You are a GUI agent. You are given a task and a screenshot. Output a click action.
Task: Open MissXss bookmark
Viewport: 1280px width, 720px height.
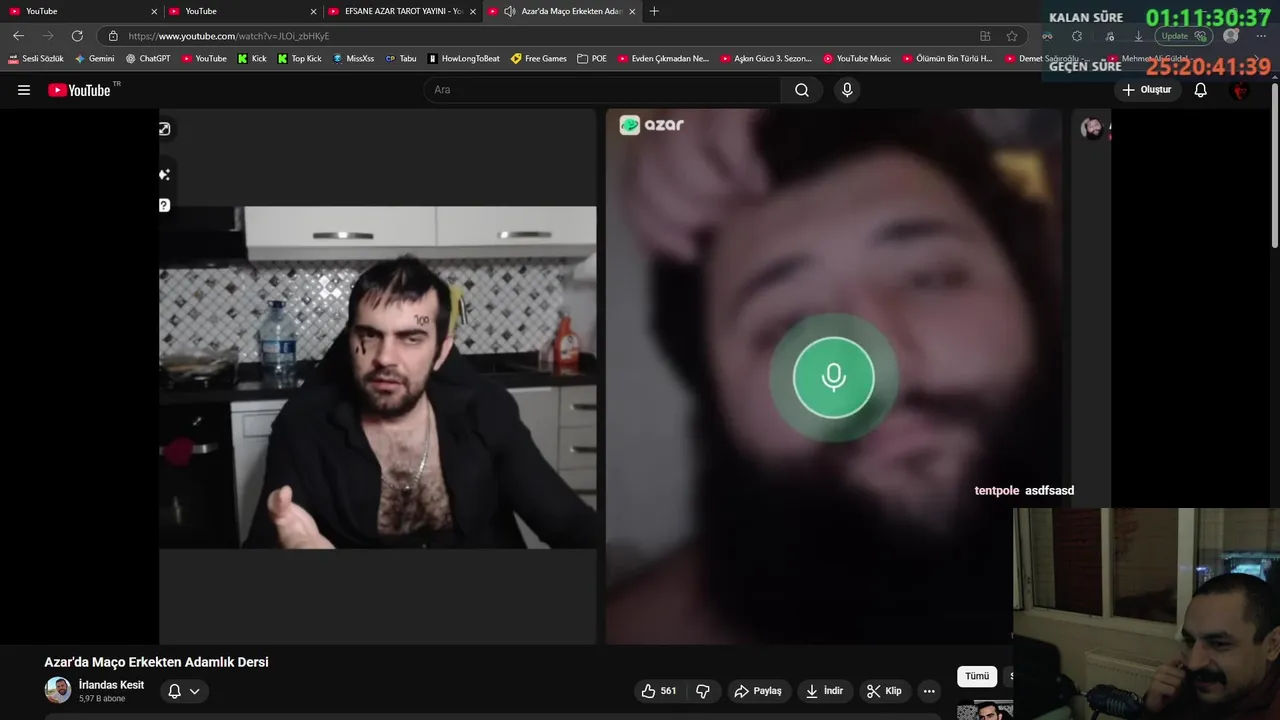click(353, 59)
